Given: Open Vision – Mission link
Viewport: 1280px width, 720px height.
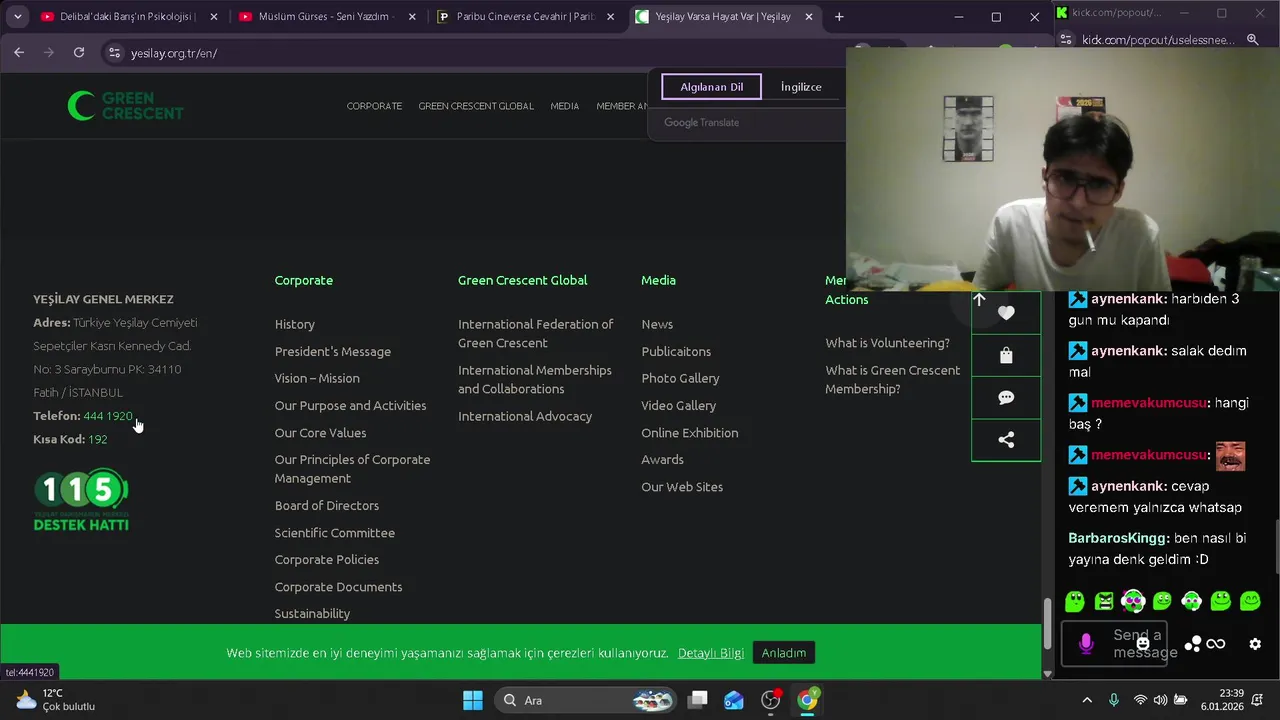Looking at the screenshot, I should pos(317,378).
